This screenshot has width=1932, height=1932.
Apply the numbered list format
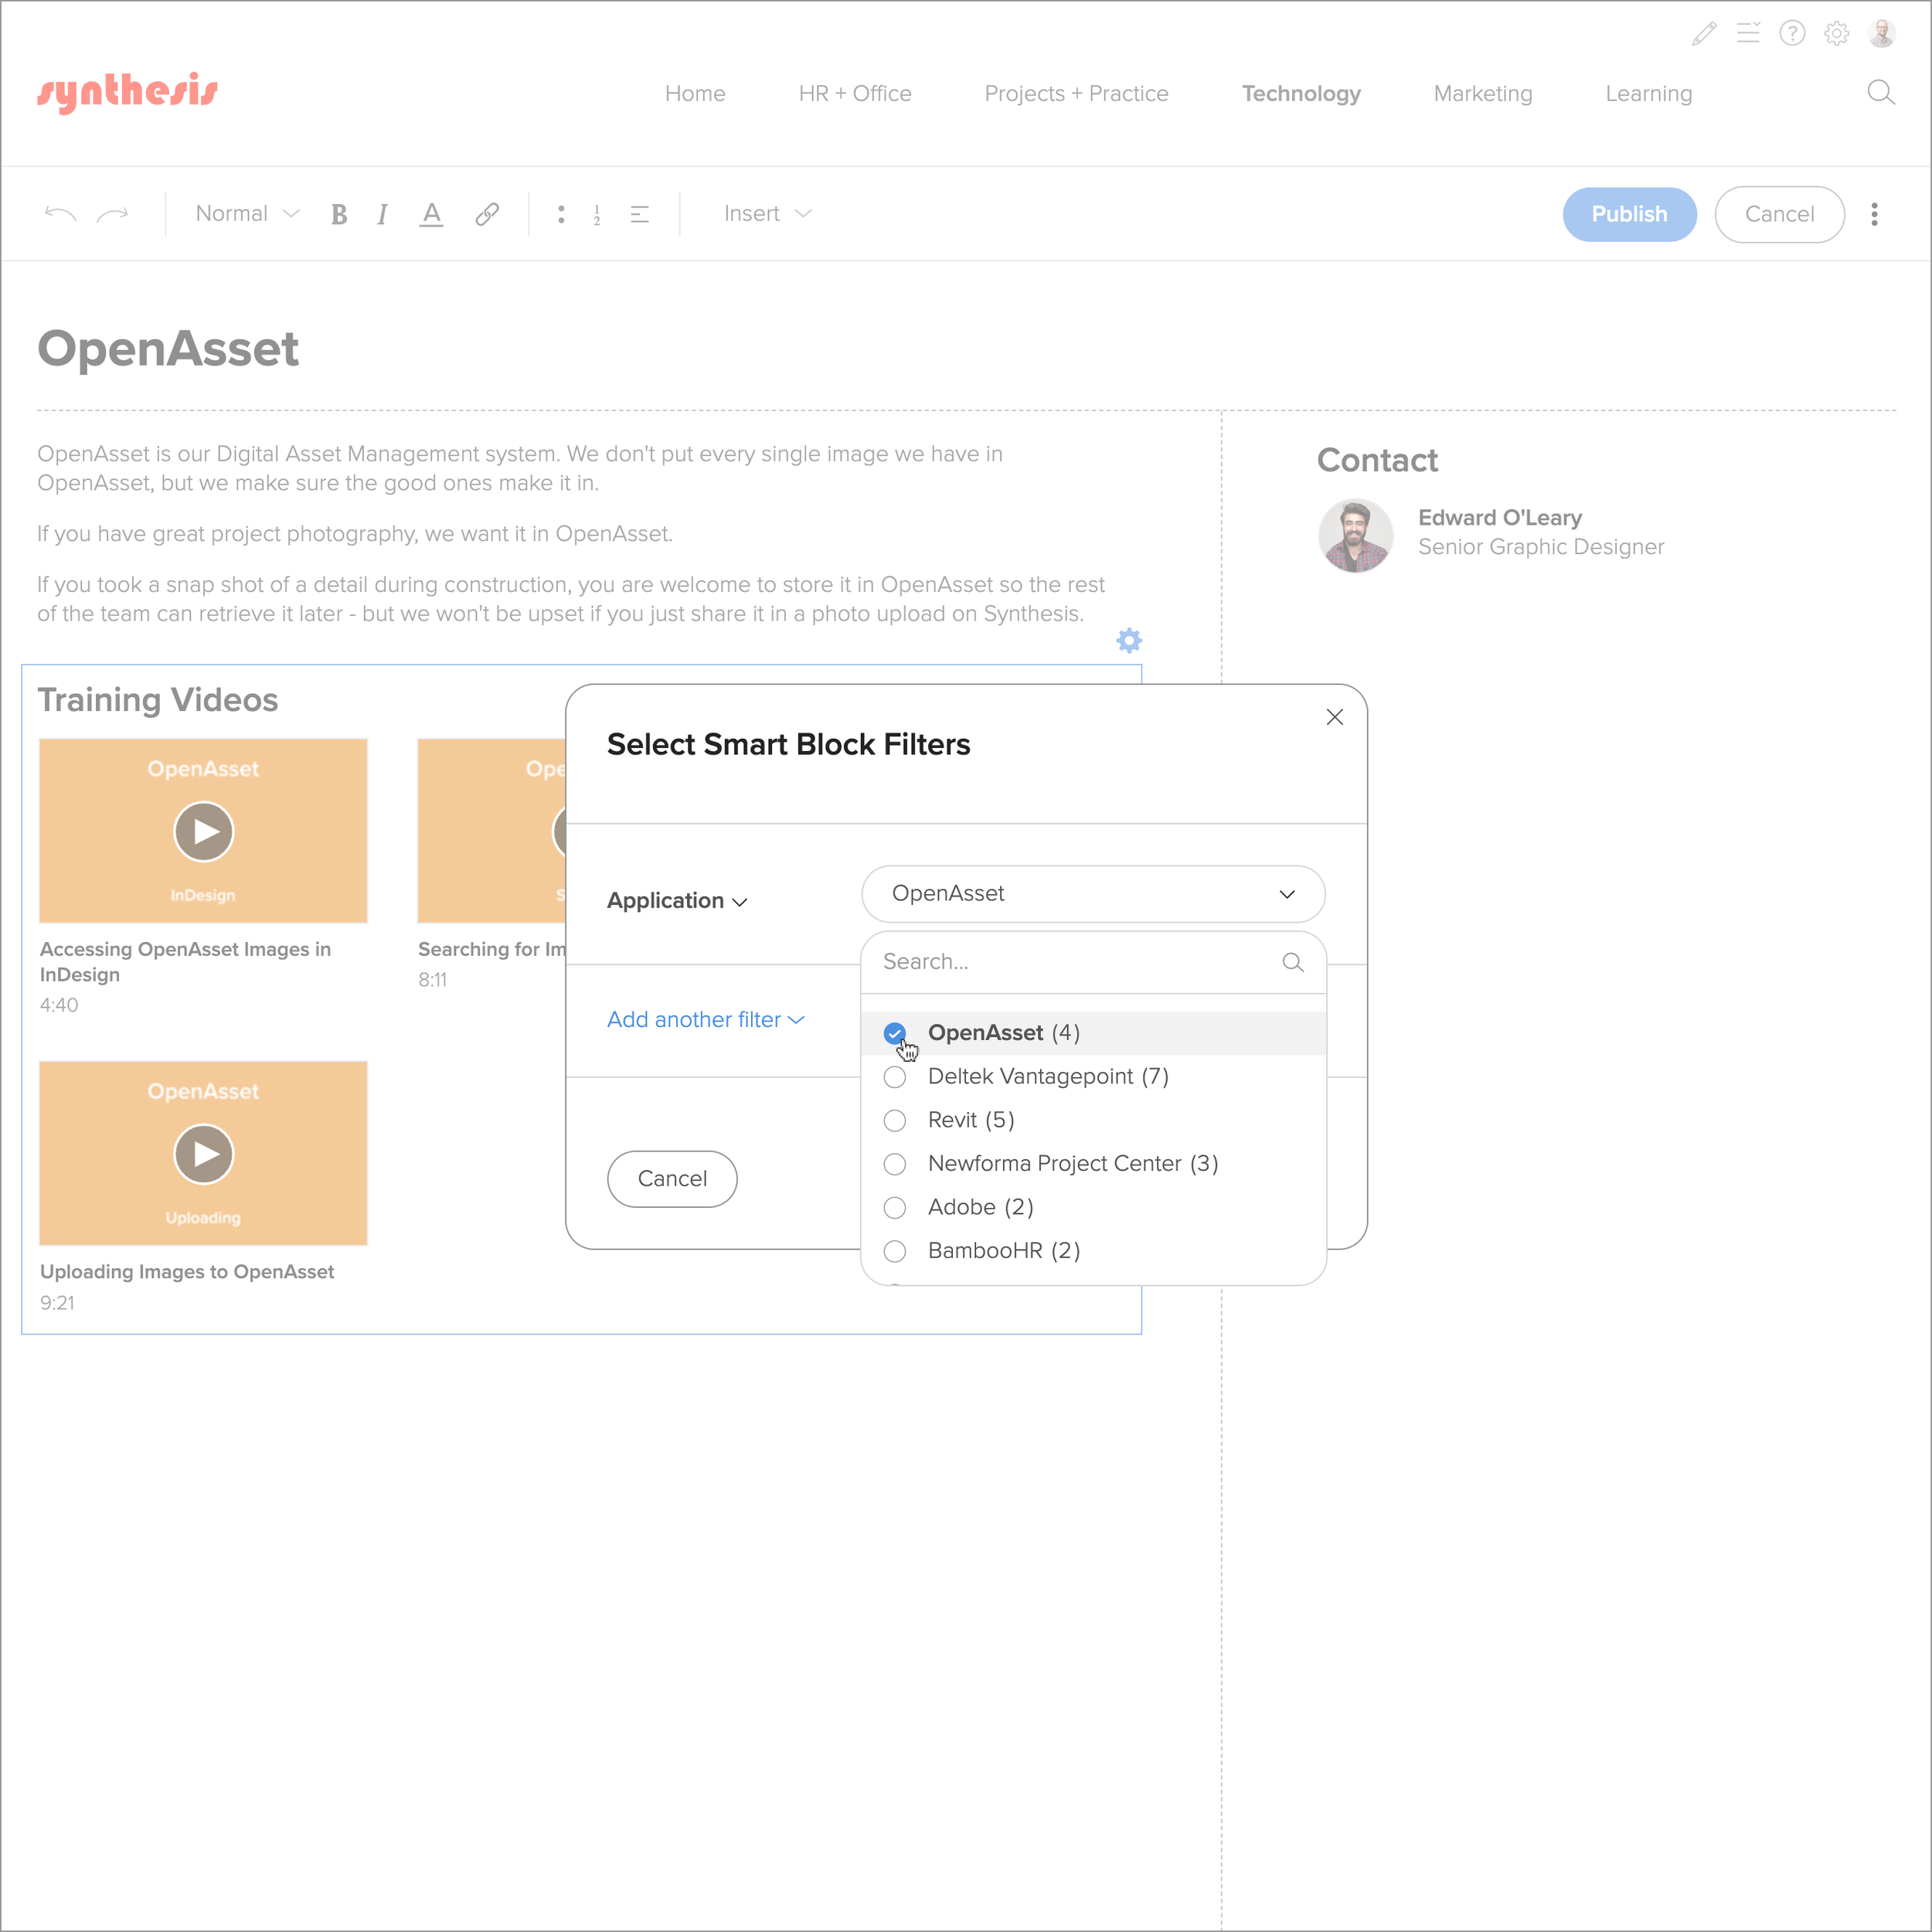tap(597, 214)
